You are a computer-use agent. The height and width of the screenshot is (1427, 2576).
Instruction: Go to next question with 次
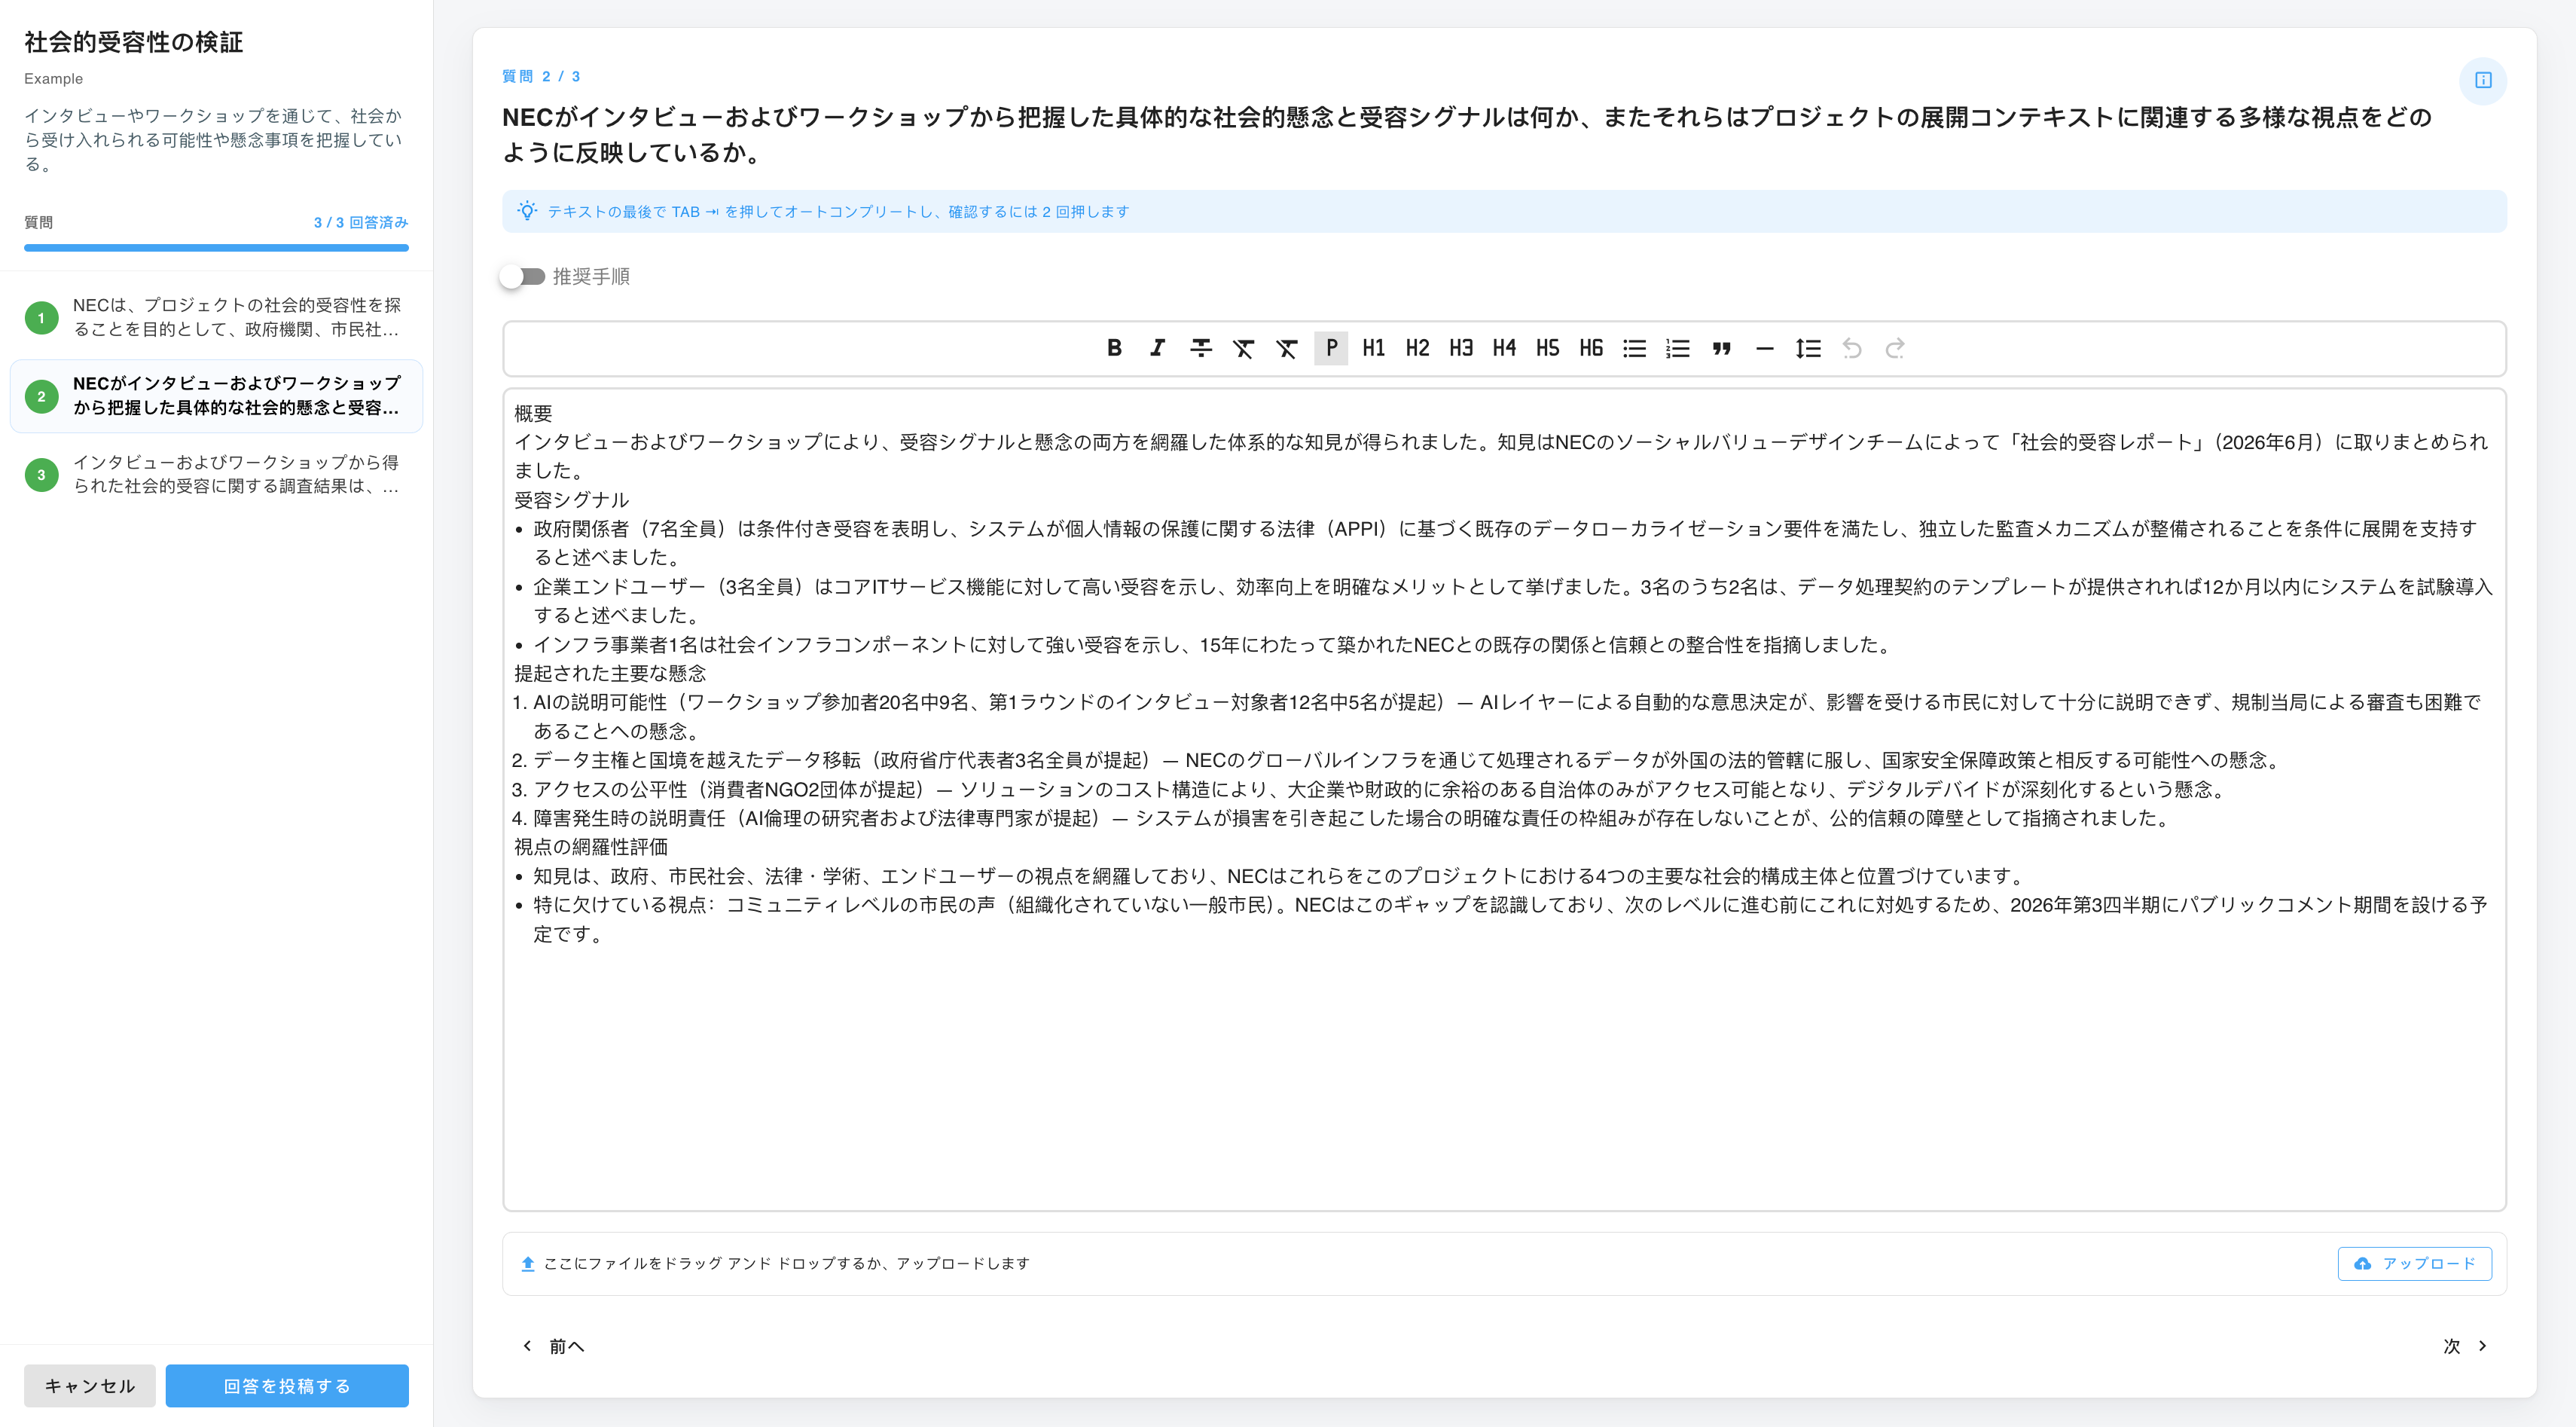[2465, 1346]
